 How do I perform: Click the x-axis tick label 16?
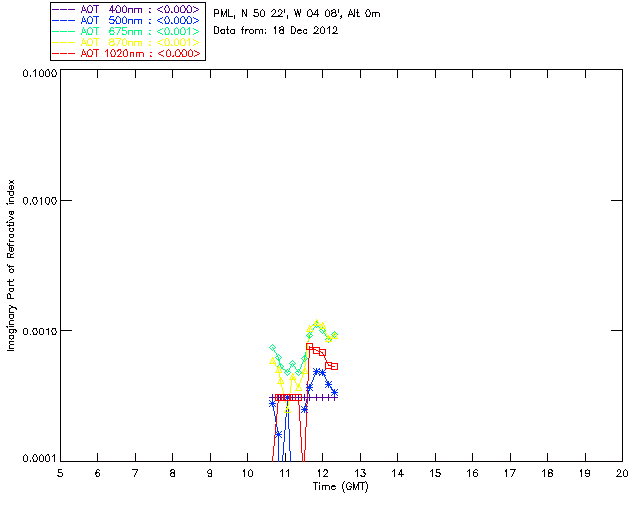tap(472, 473)
